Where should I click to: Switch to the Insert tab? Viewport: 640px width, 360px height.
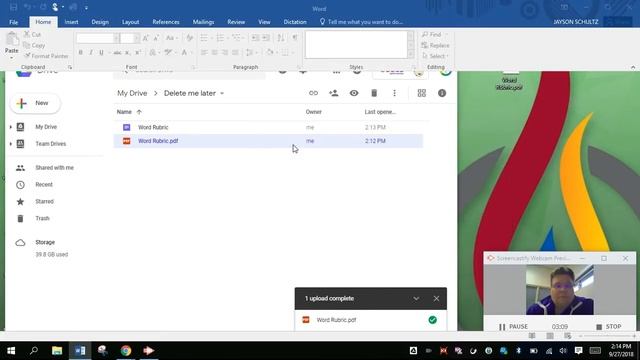pyautogui.click(x=71, y=22)
